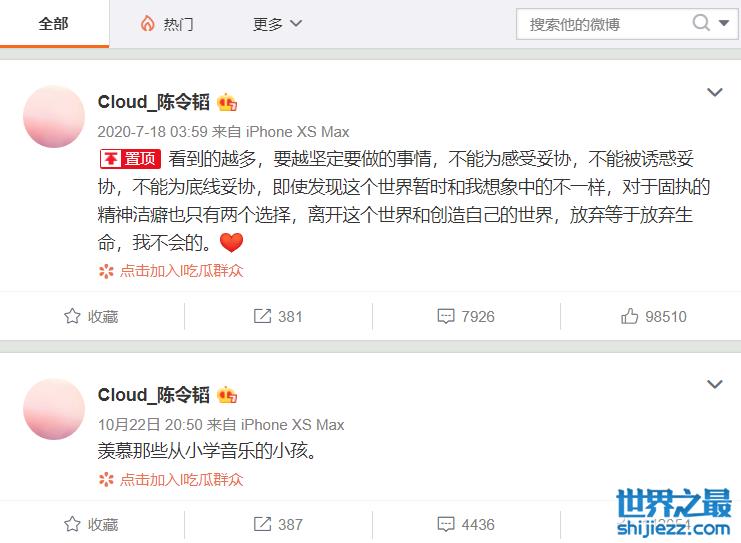Image resolution: width=741 pixels, height=543 pixels.
Task: Expand the second post's options chevron
Action: coord(715,384)
